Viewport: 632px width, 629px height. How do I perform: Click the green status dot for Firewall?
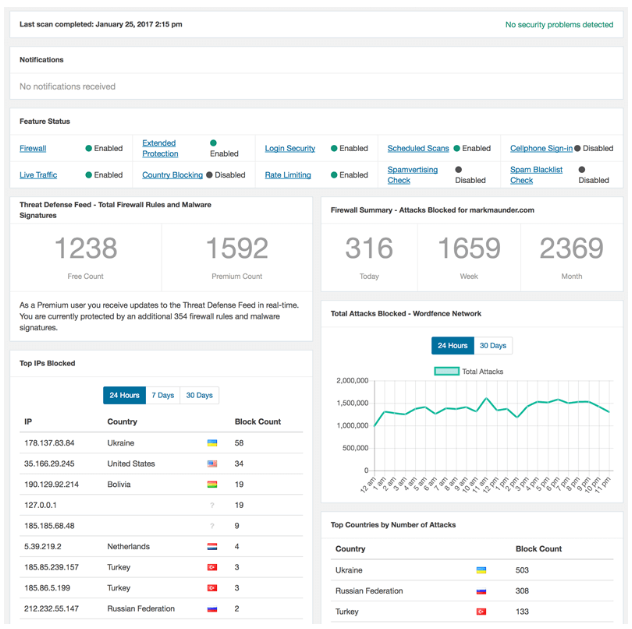coord(89,148)
